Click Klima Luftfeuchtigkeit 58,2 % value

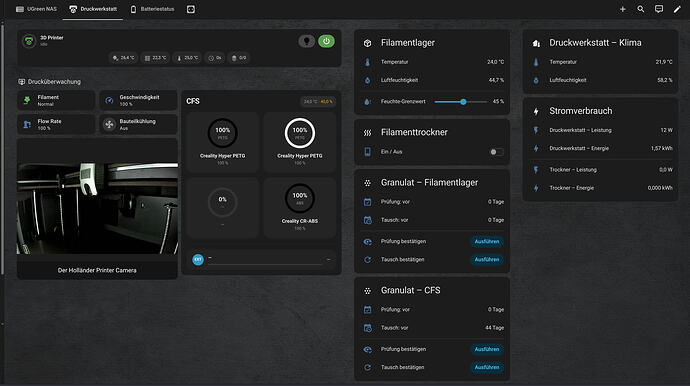(x=665, y=80)
